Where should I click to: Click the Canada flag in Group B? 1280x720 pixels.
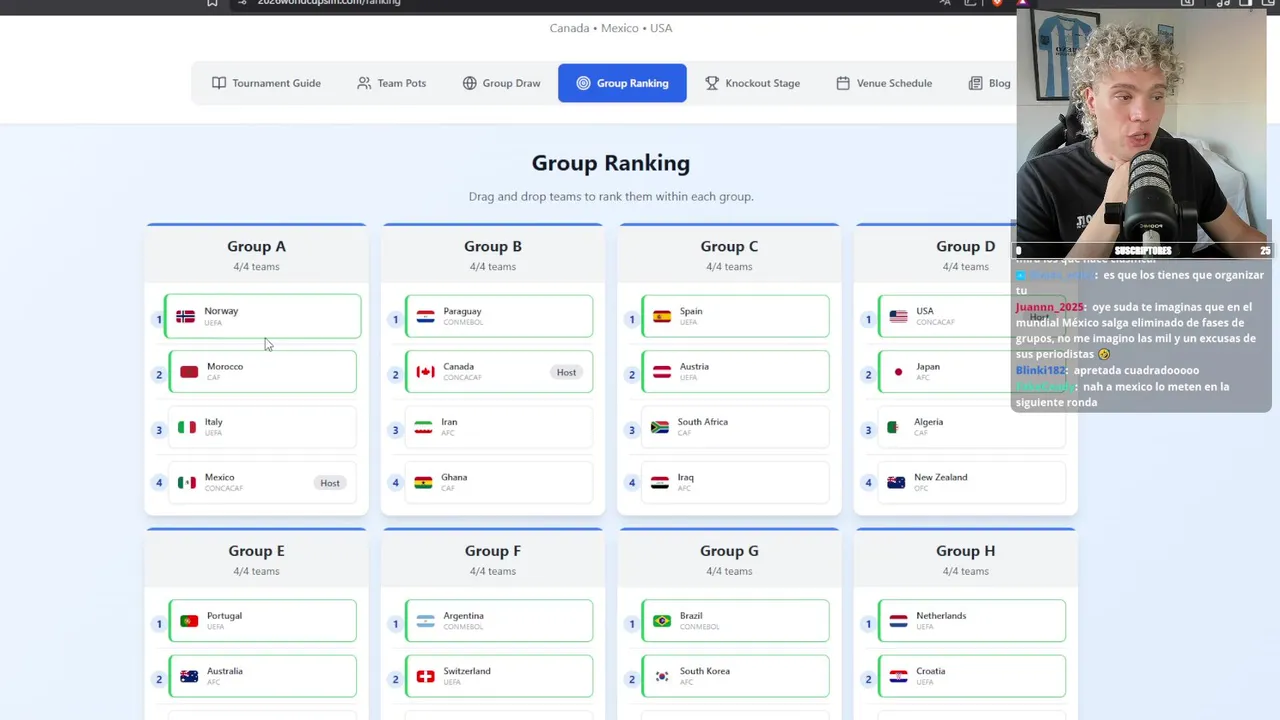coord(425,372)
